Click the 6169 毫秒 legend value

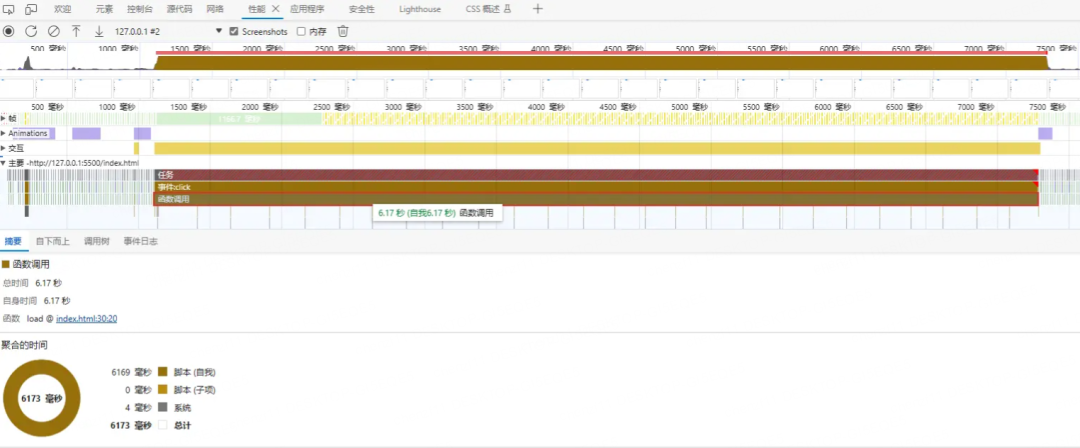click(132, 372)
